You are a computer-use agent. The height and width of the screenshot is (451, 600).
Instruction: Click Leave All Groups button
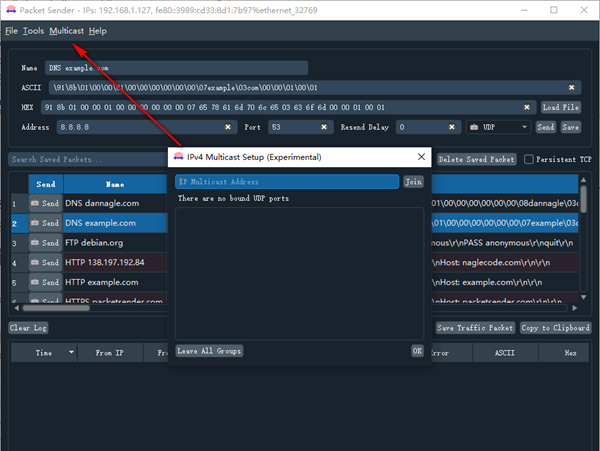(209, 351)
